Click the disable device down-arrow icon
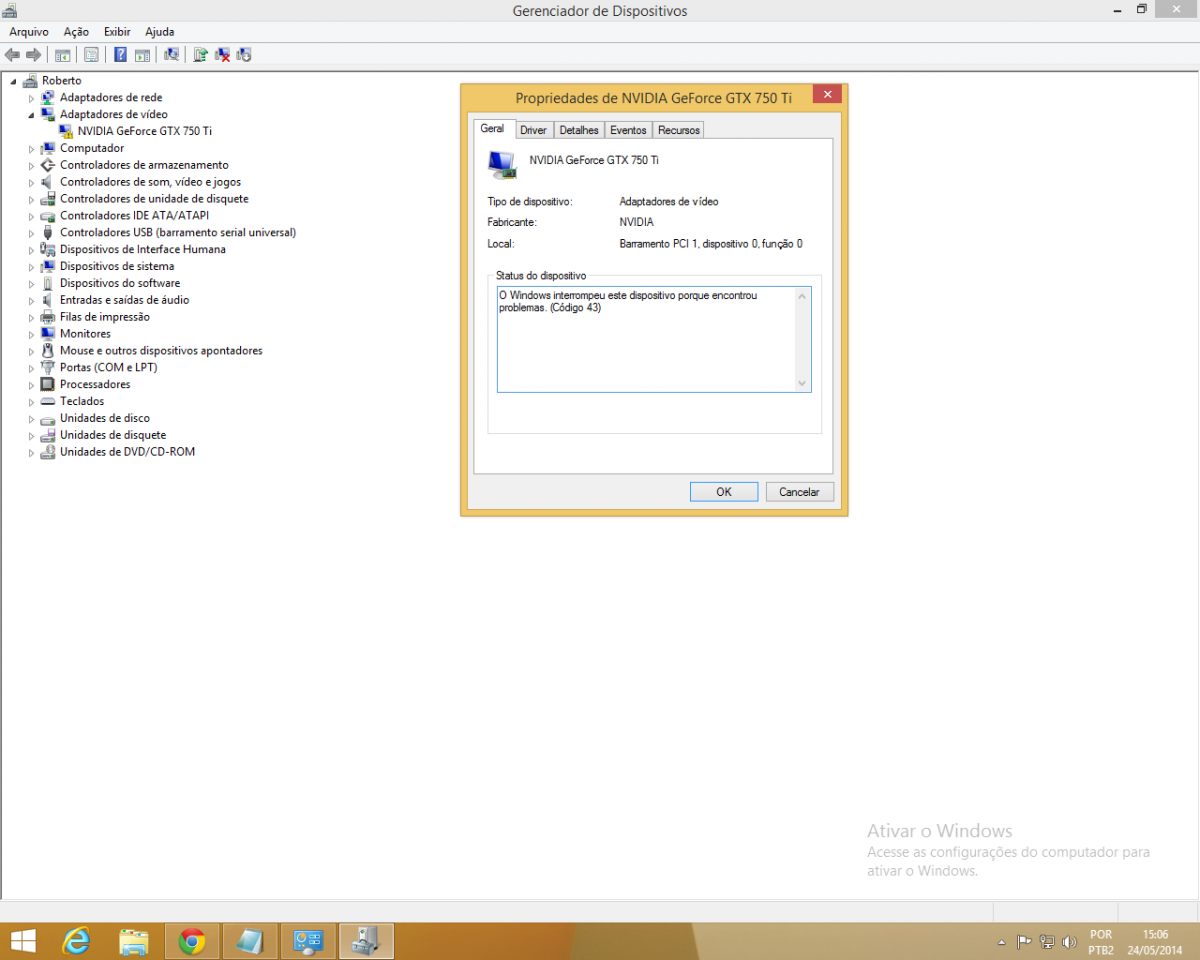Viewport: 1200px width, 960px height. (243, 55)
